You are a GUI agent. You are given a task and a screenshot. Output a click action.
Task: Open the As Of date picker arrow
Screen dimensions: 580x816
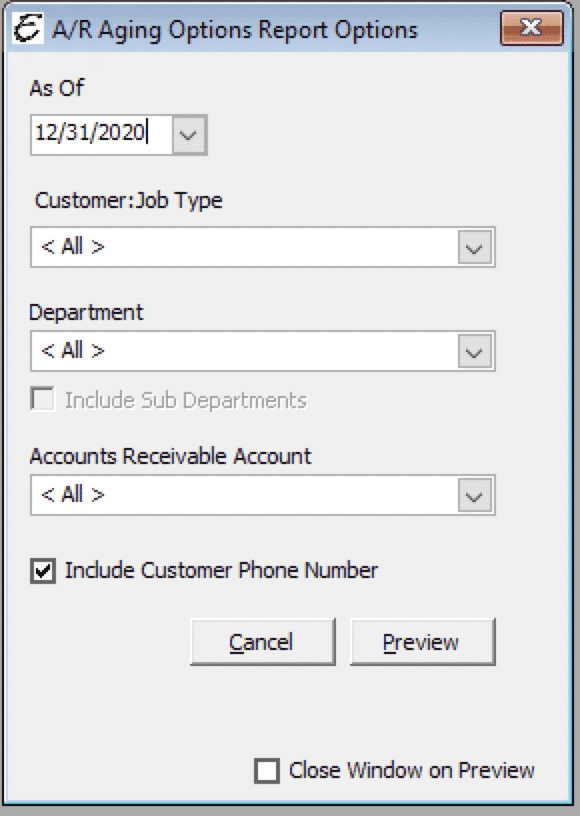click(x=189, y=135)
